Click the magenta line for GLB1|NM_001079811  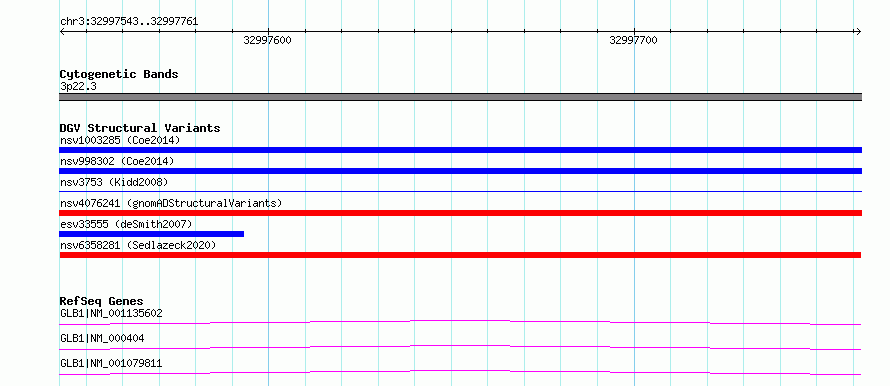[x=460, y=372]
